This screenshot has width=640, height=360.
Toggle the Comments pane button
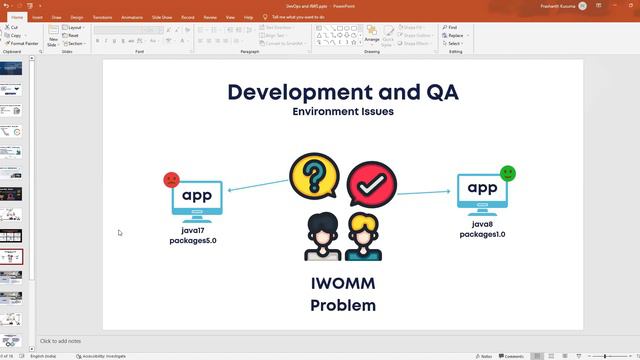pos(511,356)
